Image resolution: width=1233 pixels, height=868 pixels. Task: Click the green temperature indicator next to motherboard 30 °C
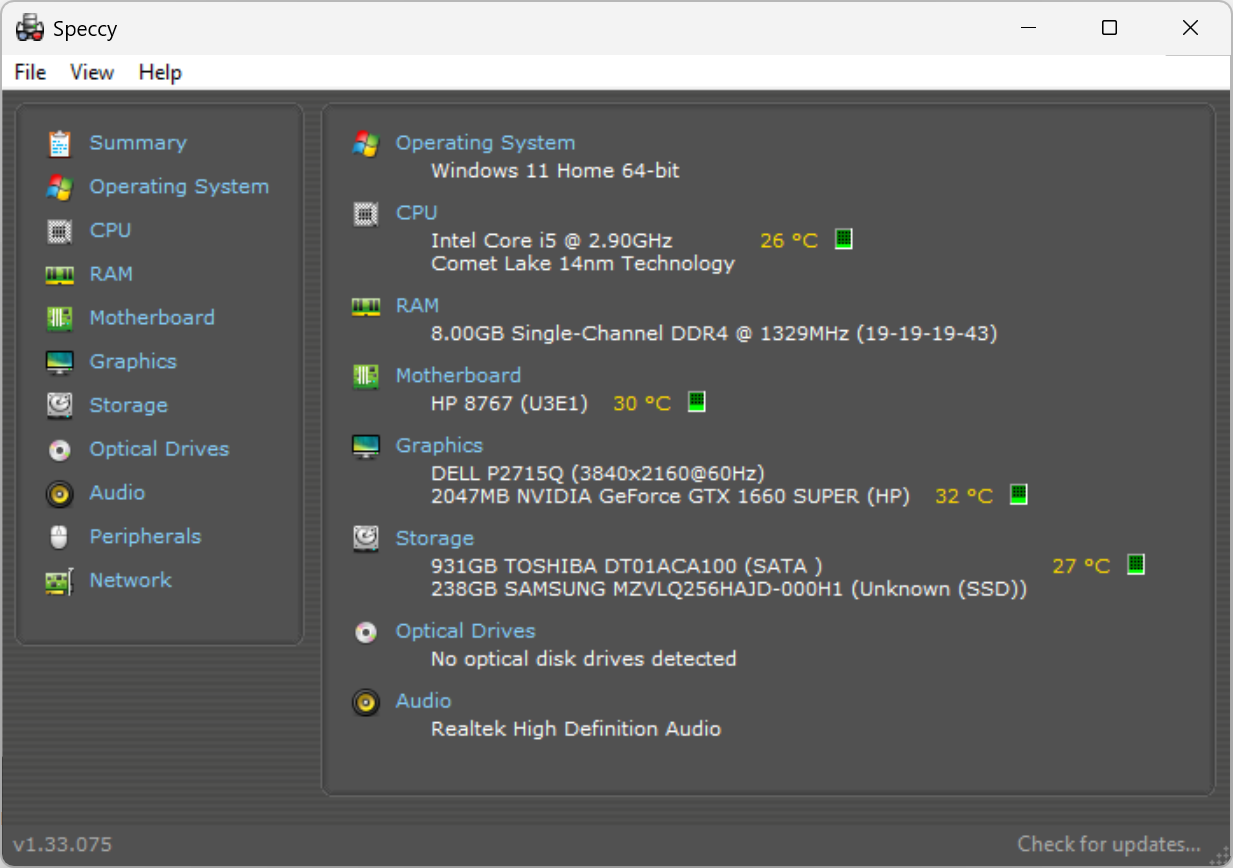(x=697, y=402)
